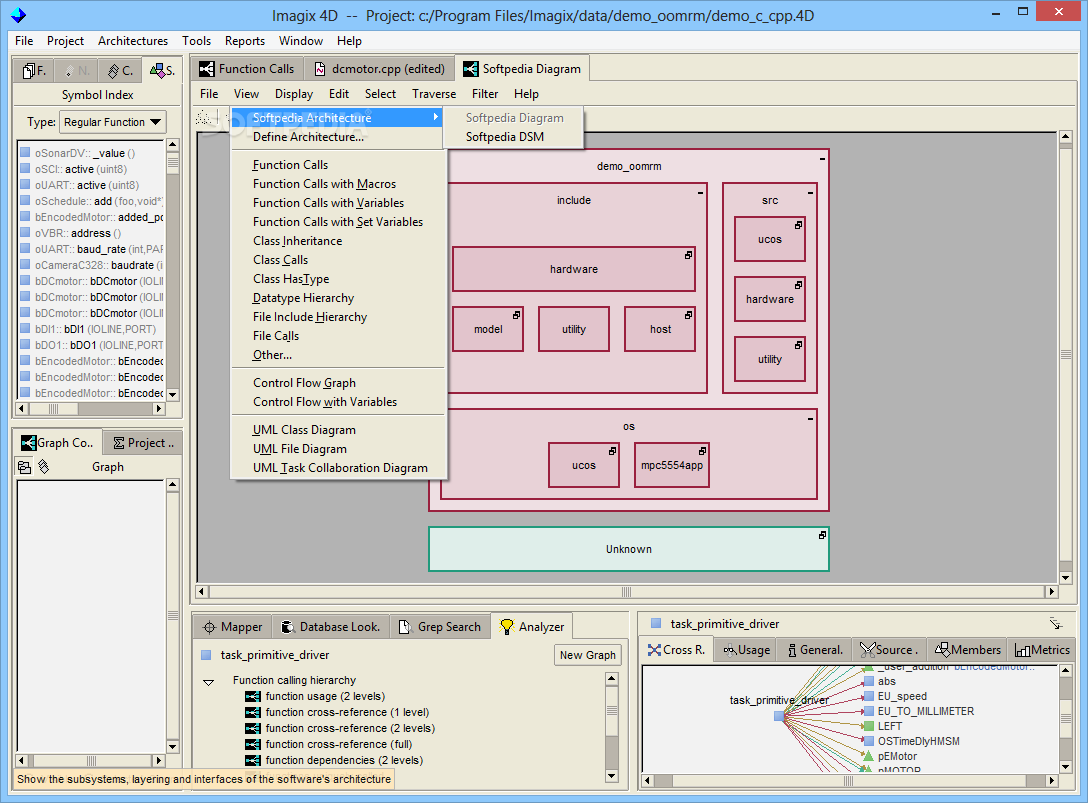Collapse the demo_oomrm subsystem box
Image resolution: width=1088 pixels, height=803 pixels.
click(x=822, y=159)
